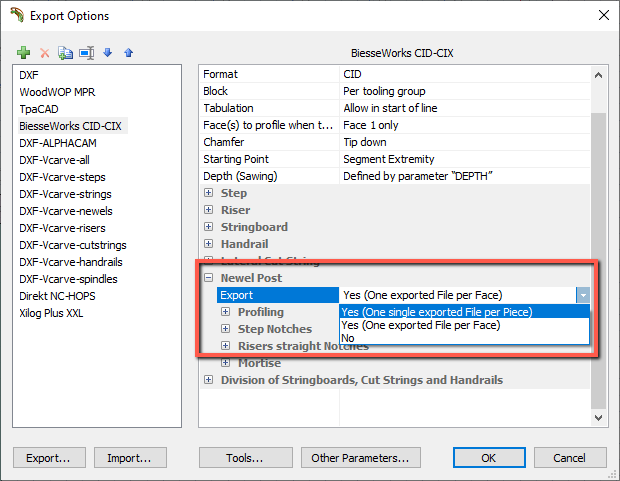
Task: Select Xilog Plus XXL in the list
Action: [51, 313]
